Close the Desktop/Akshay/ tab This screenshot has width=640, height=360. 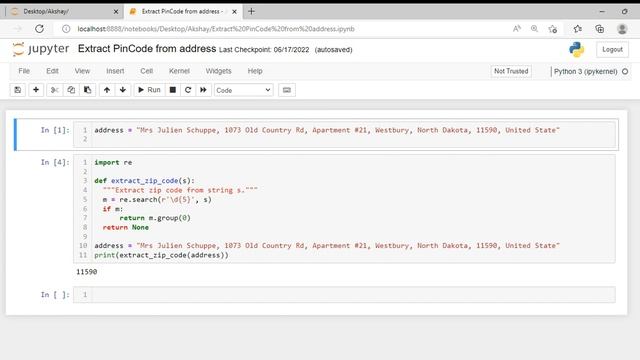pyautogui.click(x=116, y=12)
